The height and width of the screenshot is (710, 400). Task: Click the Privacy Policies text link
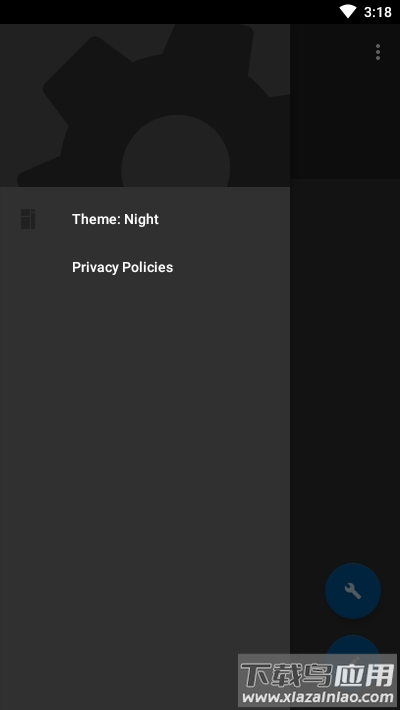[122, 267]
